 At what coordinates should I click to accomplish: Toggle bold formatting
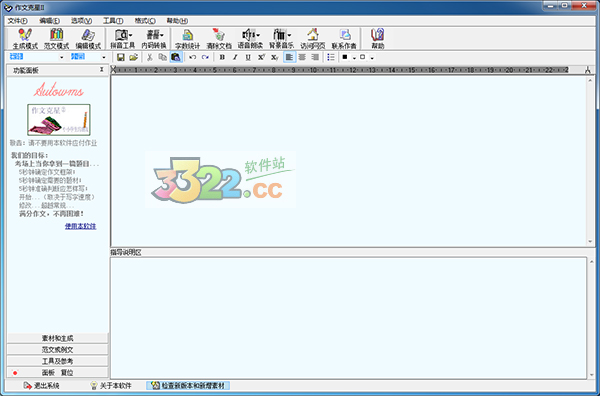[x=222, y=57]
